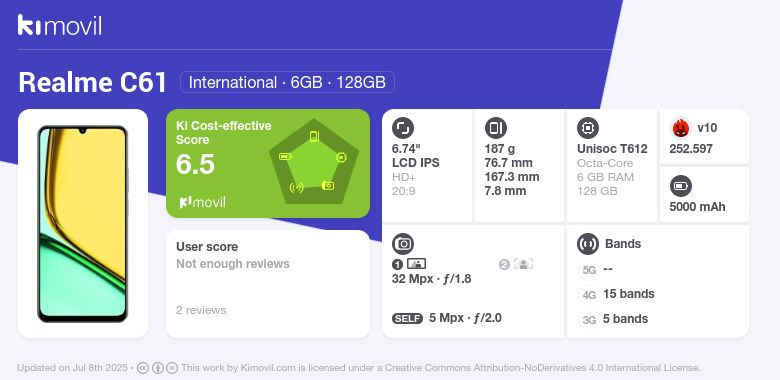Click the display size icon above 6.74"

pyautogui.click(x=403, y=128)
